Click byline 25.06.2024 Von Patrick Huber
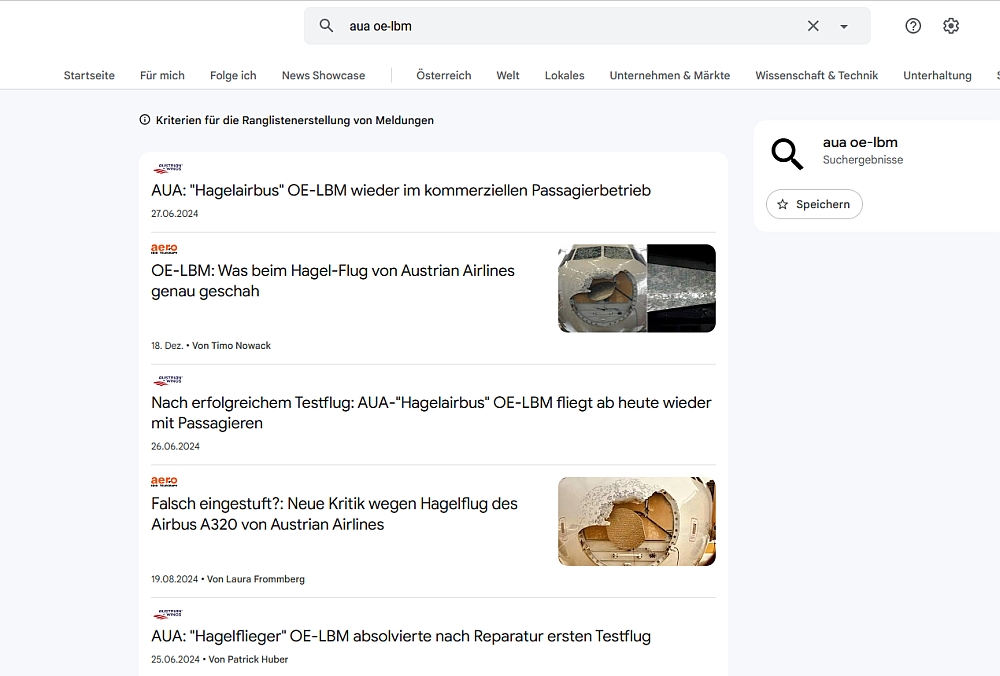Viewport: 1000px width, 676px height. (x=219, y=659)
